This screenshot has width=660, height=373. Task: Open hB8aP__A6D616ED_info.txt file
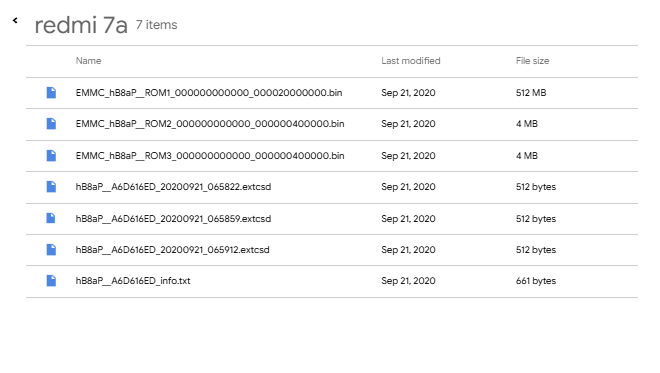(x=133, y=281)
